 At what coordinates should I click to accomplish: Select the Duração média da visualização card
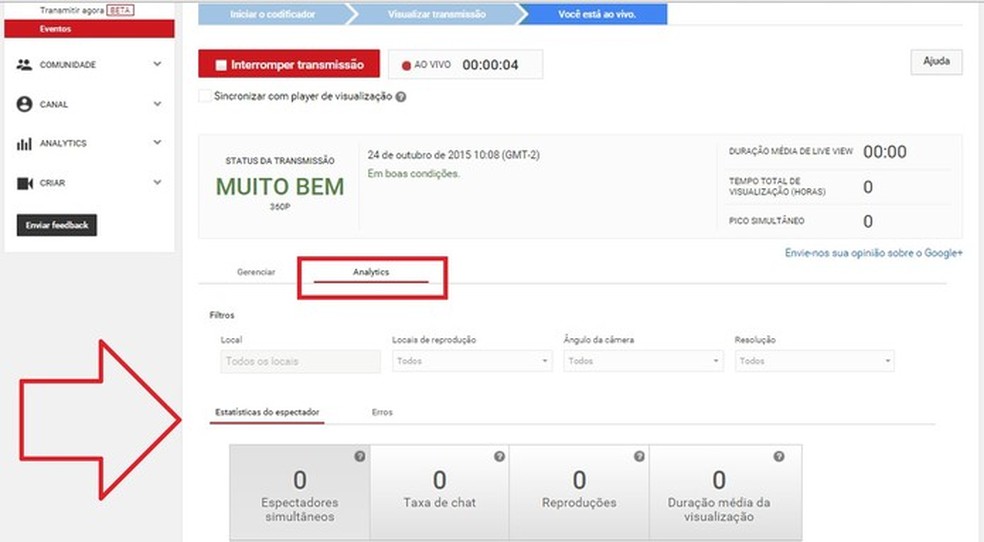click(725, 491)
